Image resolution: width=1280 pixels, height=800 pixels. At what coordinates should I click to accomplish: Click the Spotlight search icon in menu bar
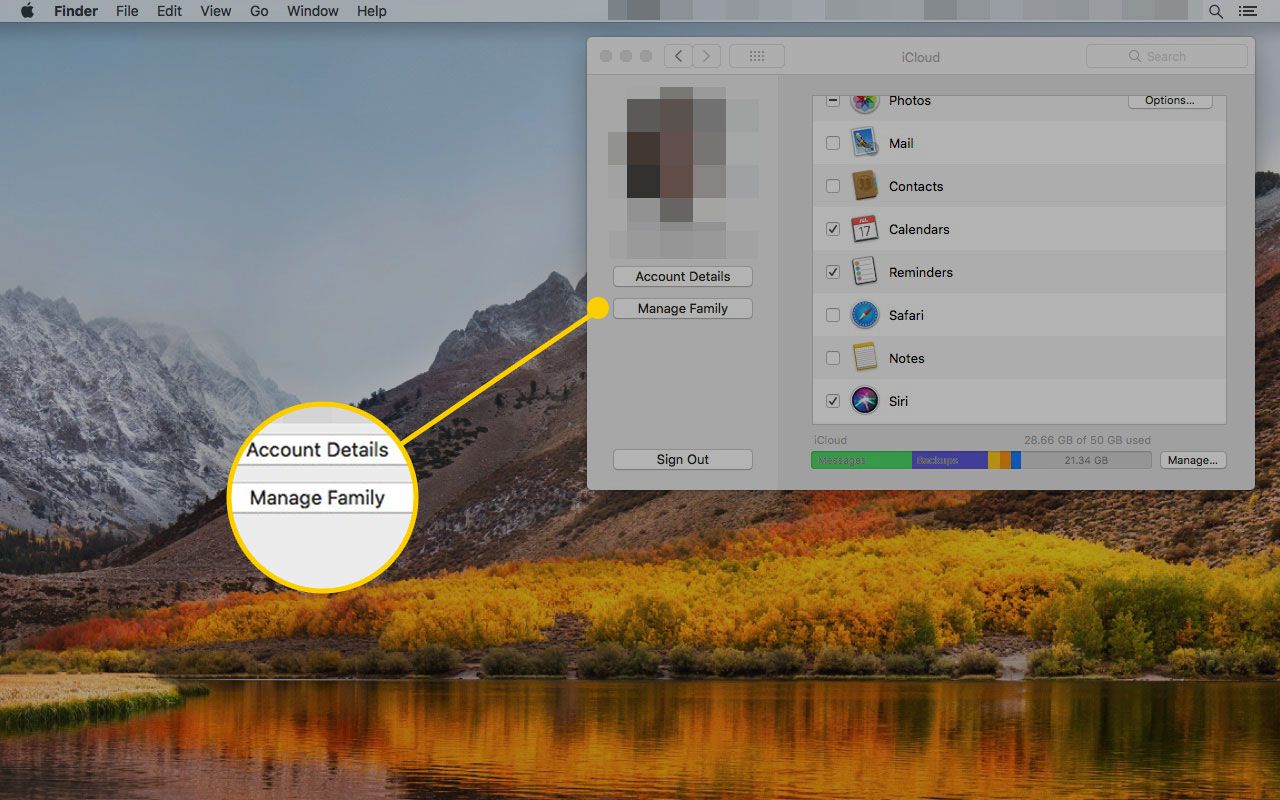tap(1216, 11)
